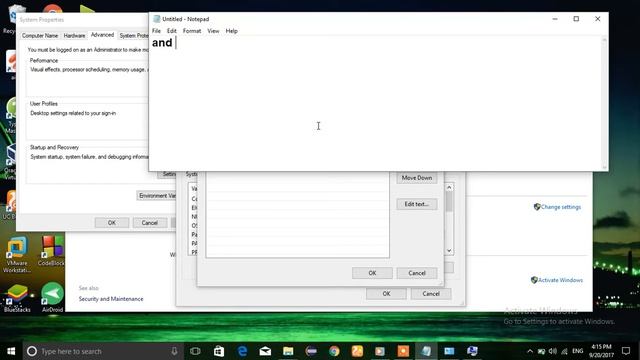
Task: Select the BlueStacks desktop icon
Action: click(x=17, y=298)
